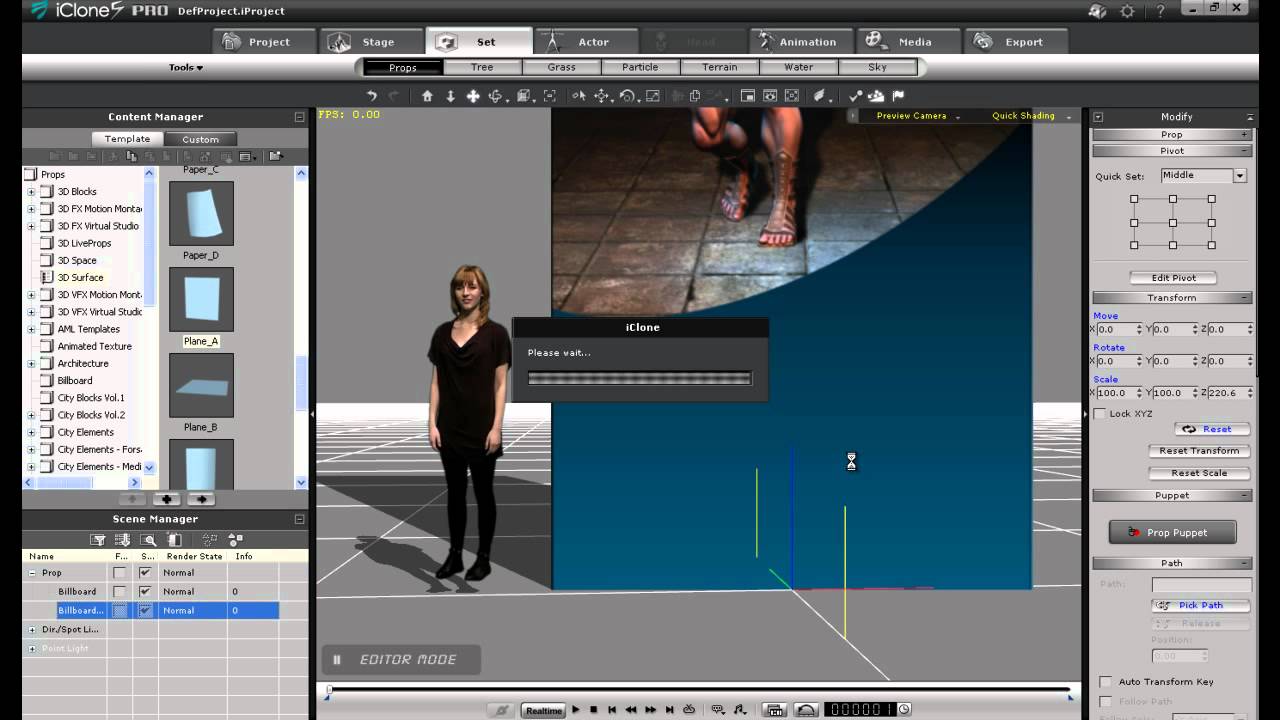Viewport: 1280px width, 720px height.
Task: Open the Quick Set Middle dropdown
Action: [1240, 175]
